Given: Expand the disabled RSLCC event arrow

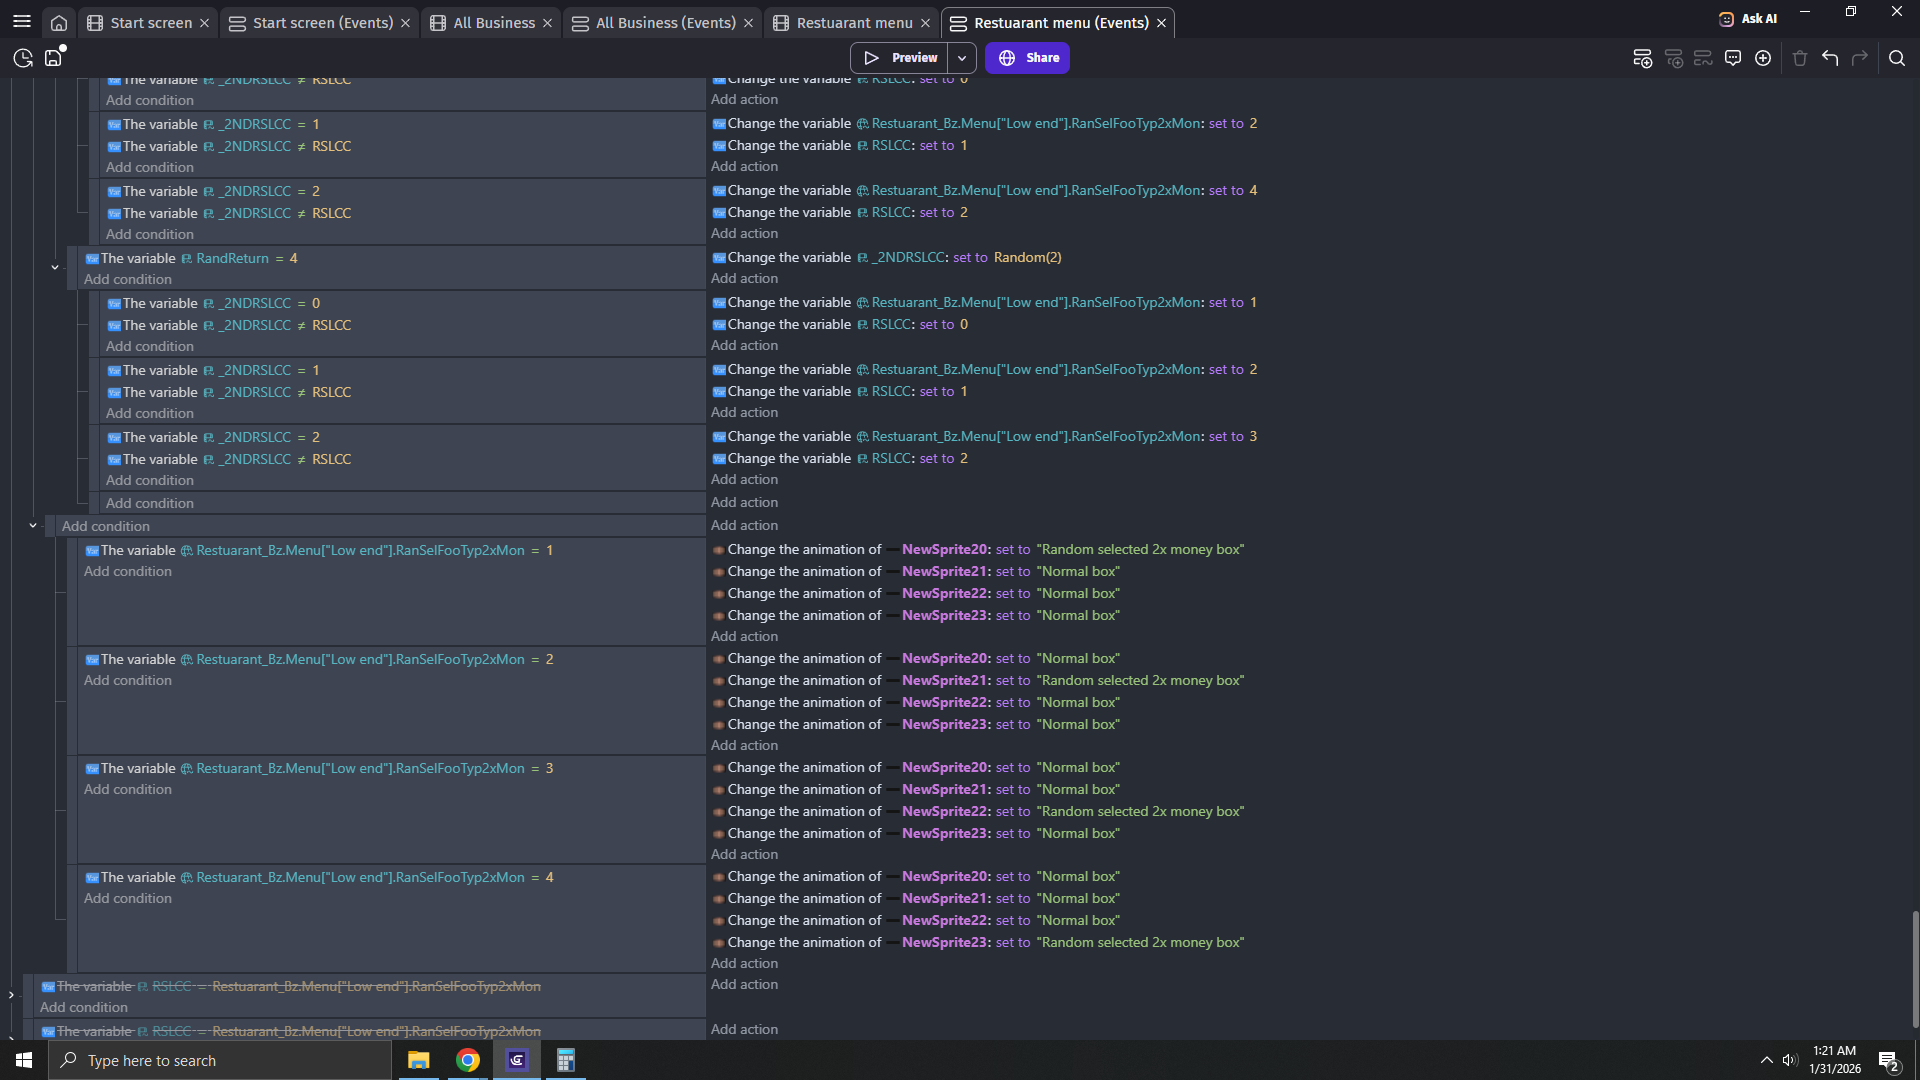Looking at the screenshot, I should [x=11, y=995].
